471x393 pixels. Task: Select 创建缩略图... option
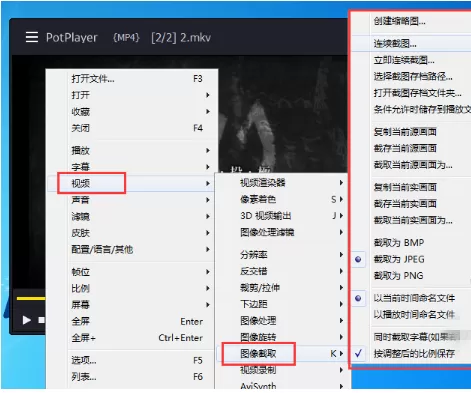point(411,21)
